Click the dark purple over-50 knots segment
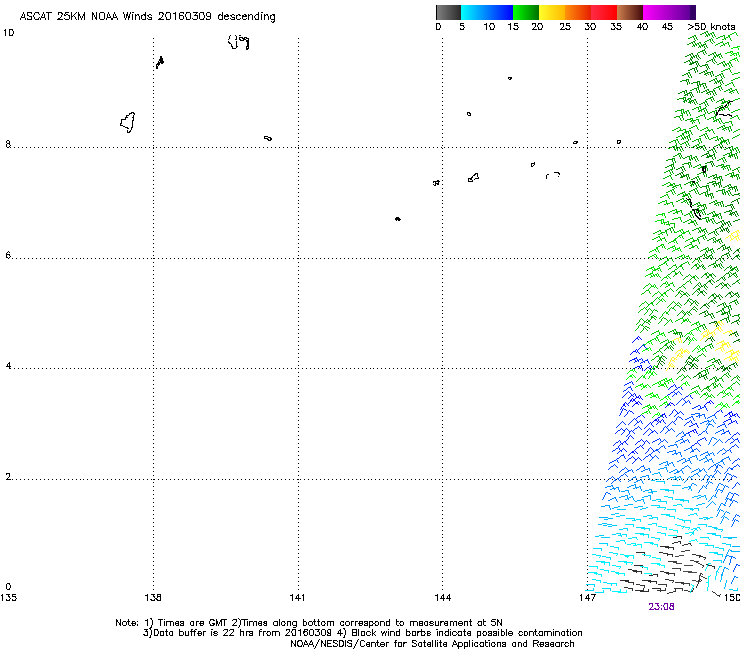 (x=693, y=12)
